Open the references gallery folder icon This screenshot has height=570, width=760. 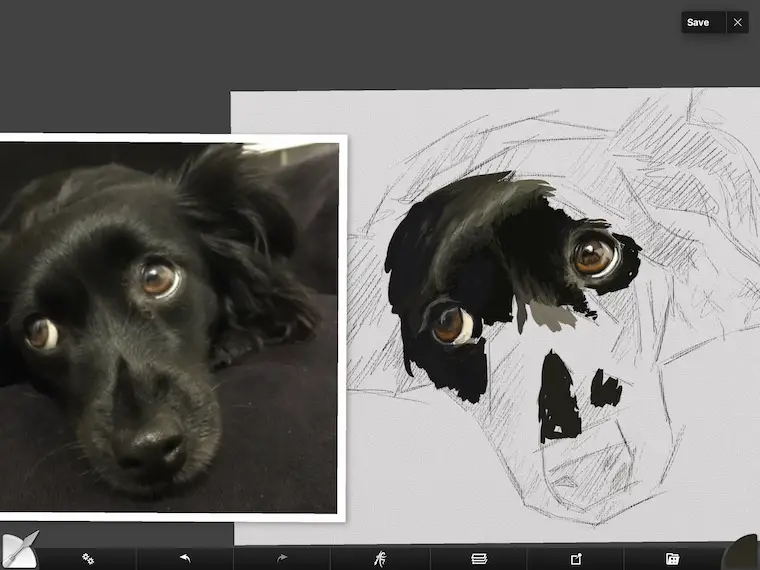click(x=672, y=559)
